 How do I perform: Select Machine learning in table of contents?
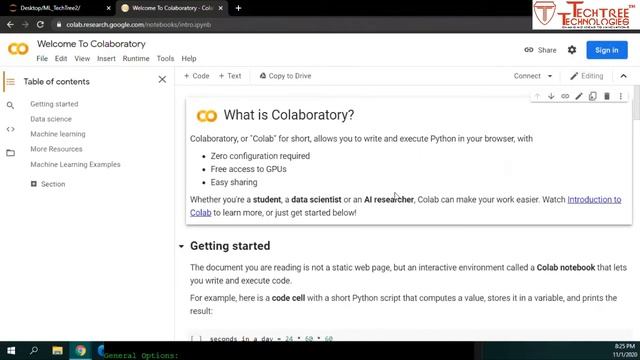point(58,134)
